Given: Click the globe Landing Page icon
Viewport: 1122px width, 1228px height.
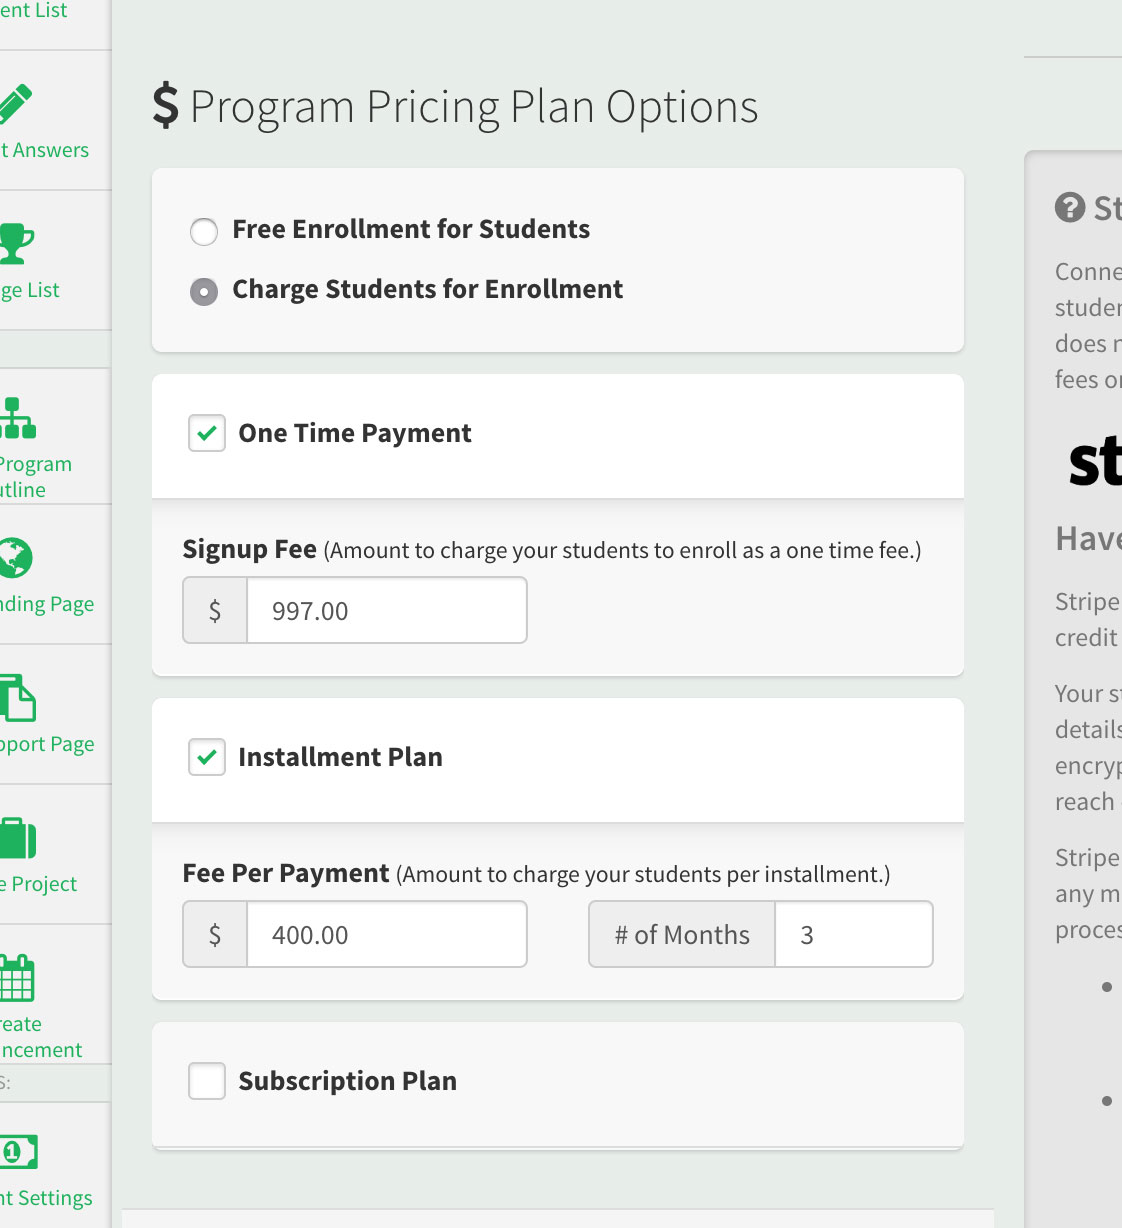Looking at the screenshot, I should tap(16, 558).
